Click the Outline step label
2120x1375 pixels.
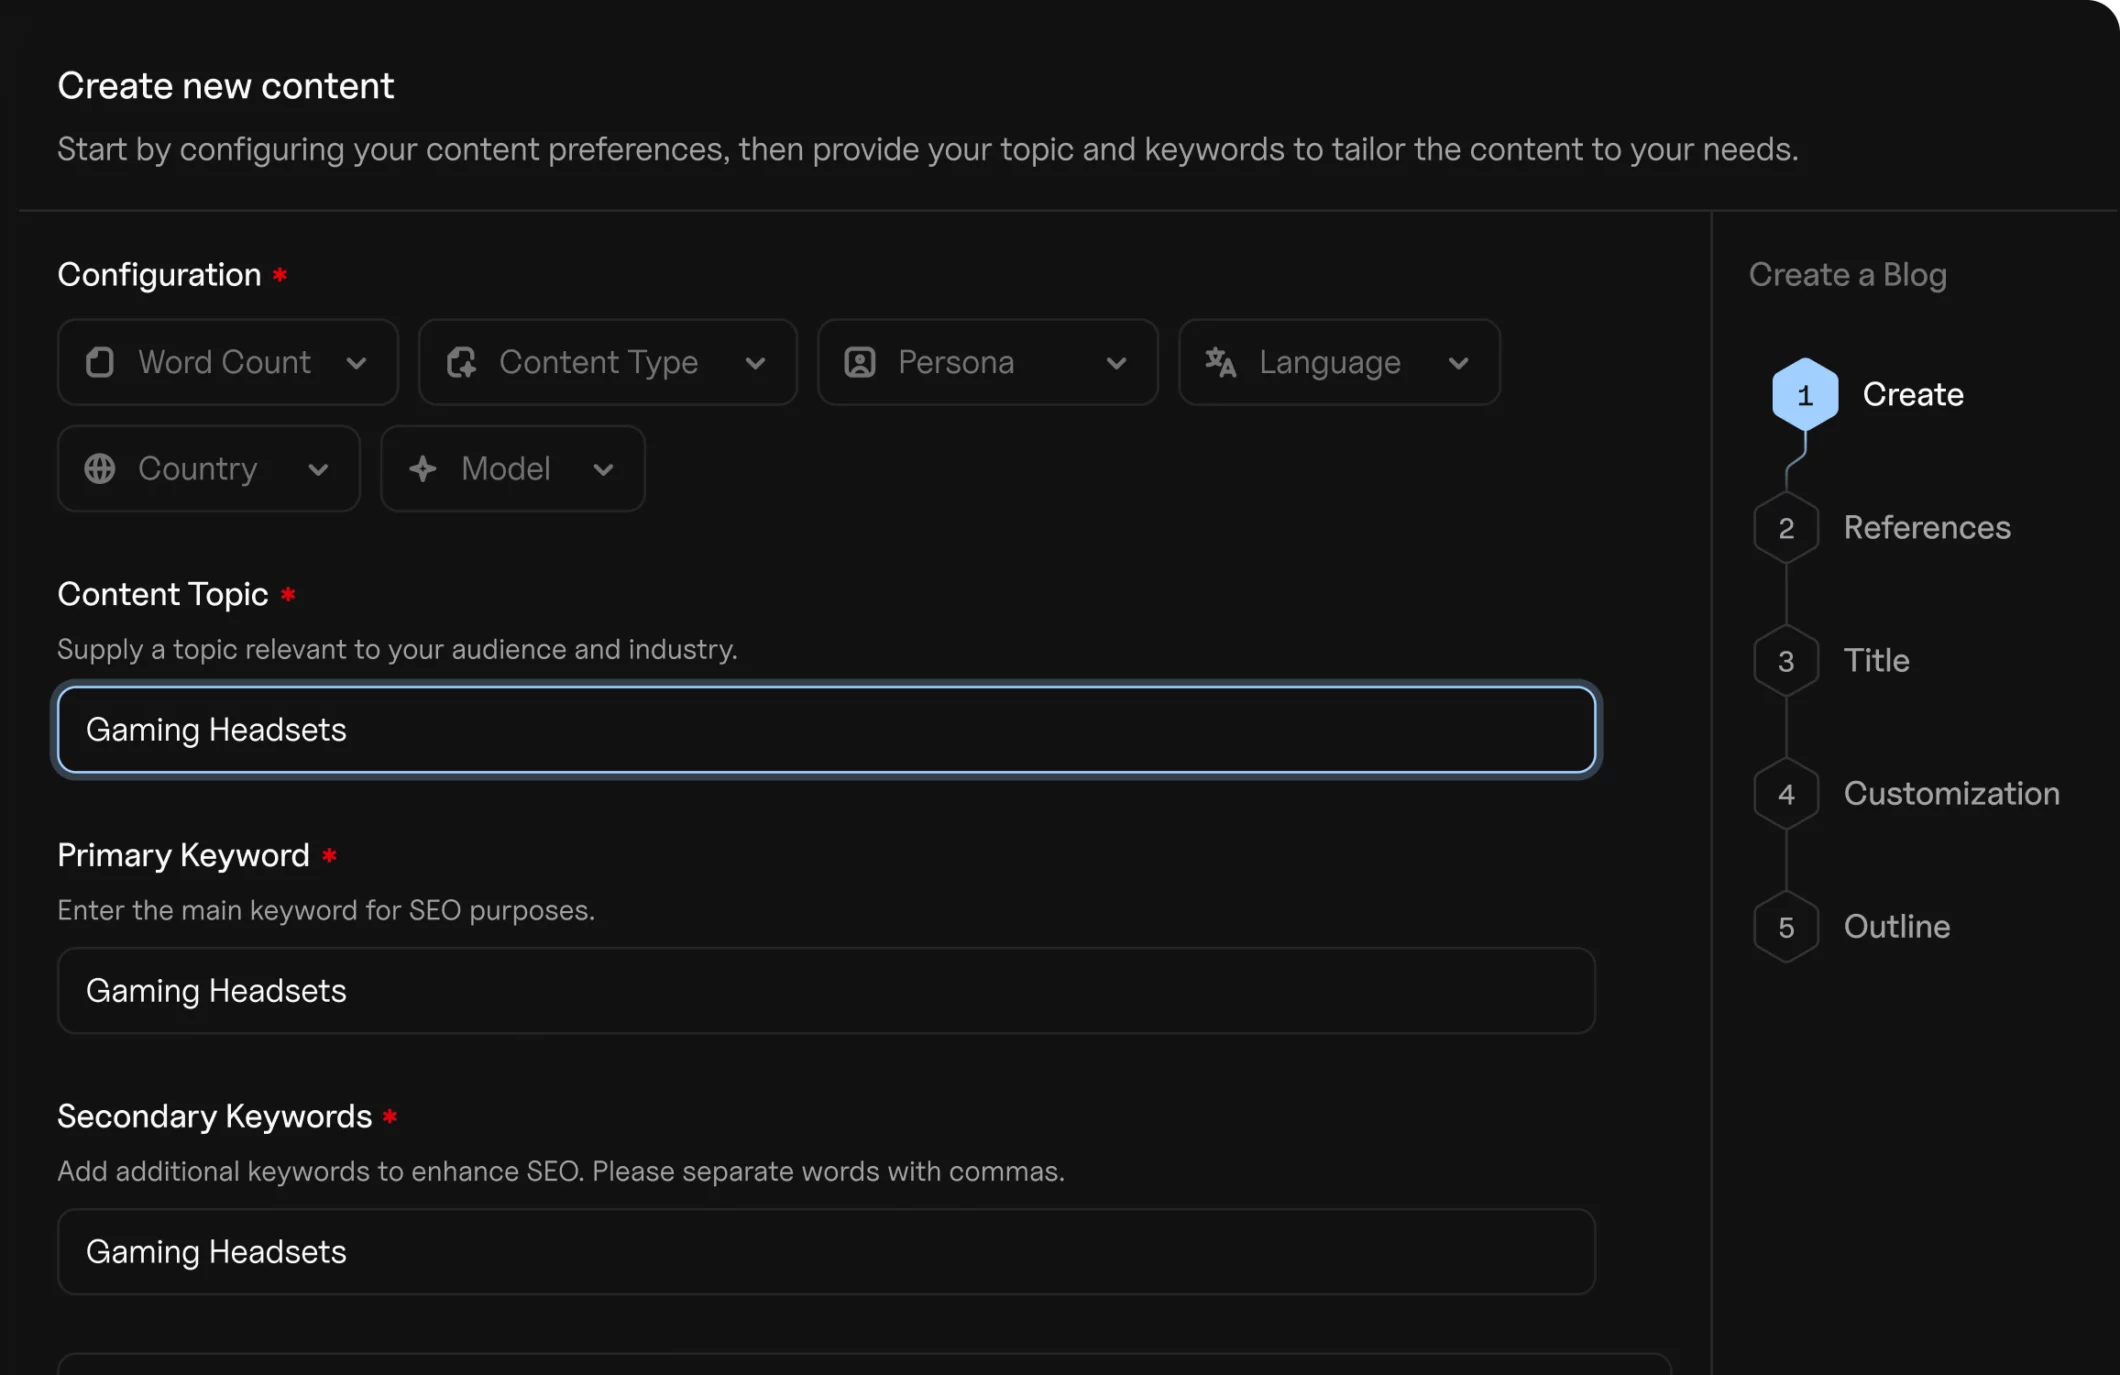(1896, 926)
